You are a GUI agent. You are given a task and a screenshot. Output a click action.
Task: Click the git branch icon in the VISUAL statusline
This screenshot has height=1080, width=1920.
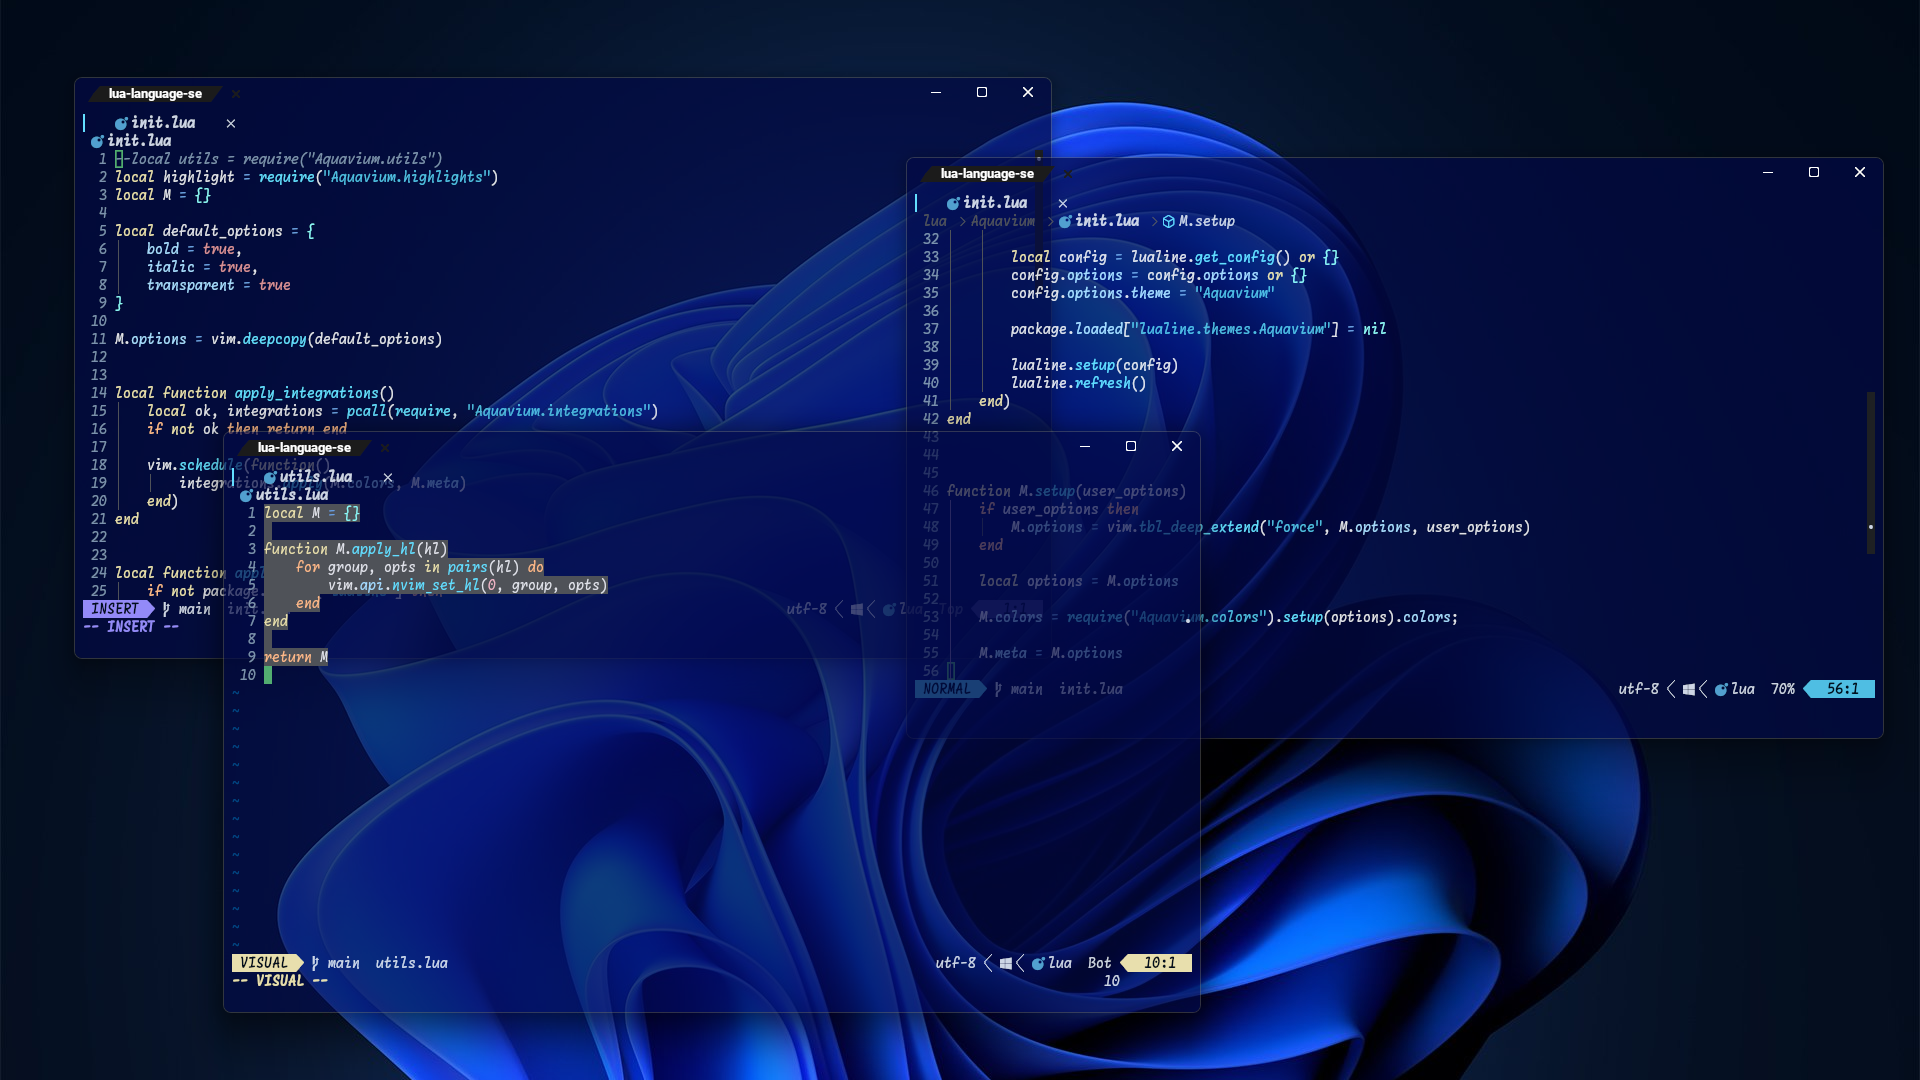click(x=315, y=963)
